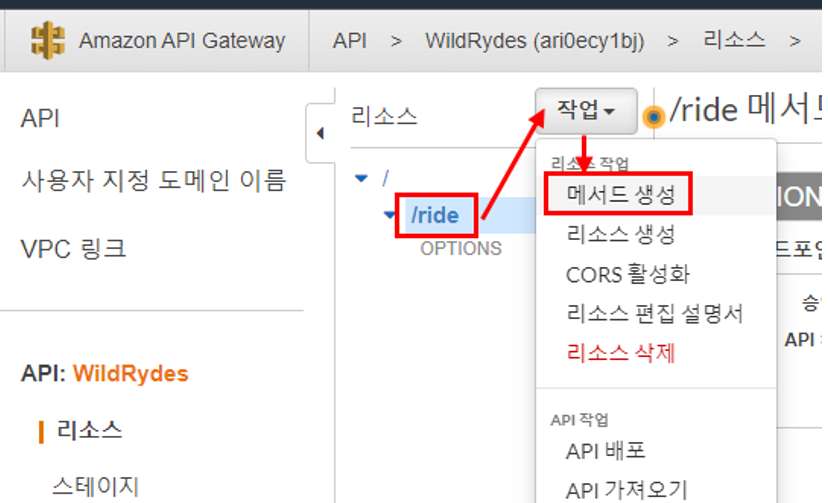The height and width of the screenshot is (503, 828).
Task: Open VPC 링크 sidebar item
Action: (73, 249)
